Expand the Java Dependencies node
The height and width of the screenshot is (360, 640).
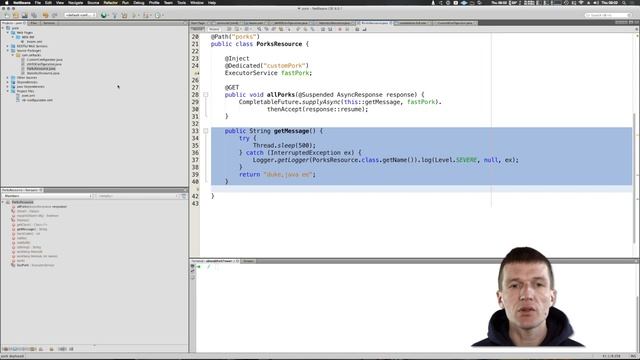point(8,87)
